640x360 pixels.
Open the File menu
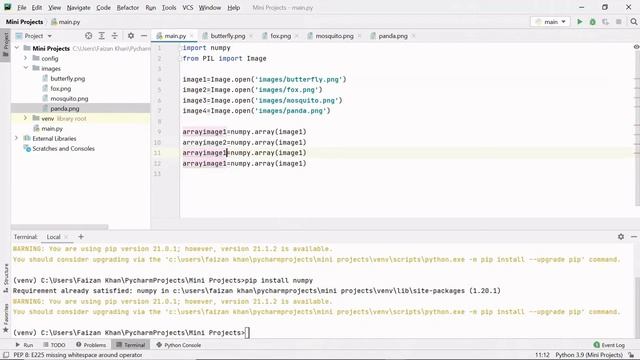(x=22, y=7)
